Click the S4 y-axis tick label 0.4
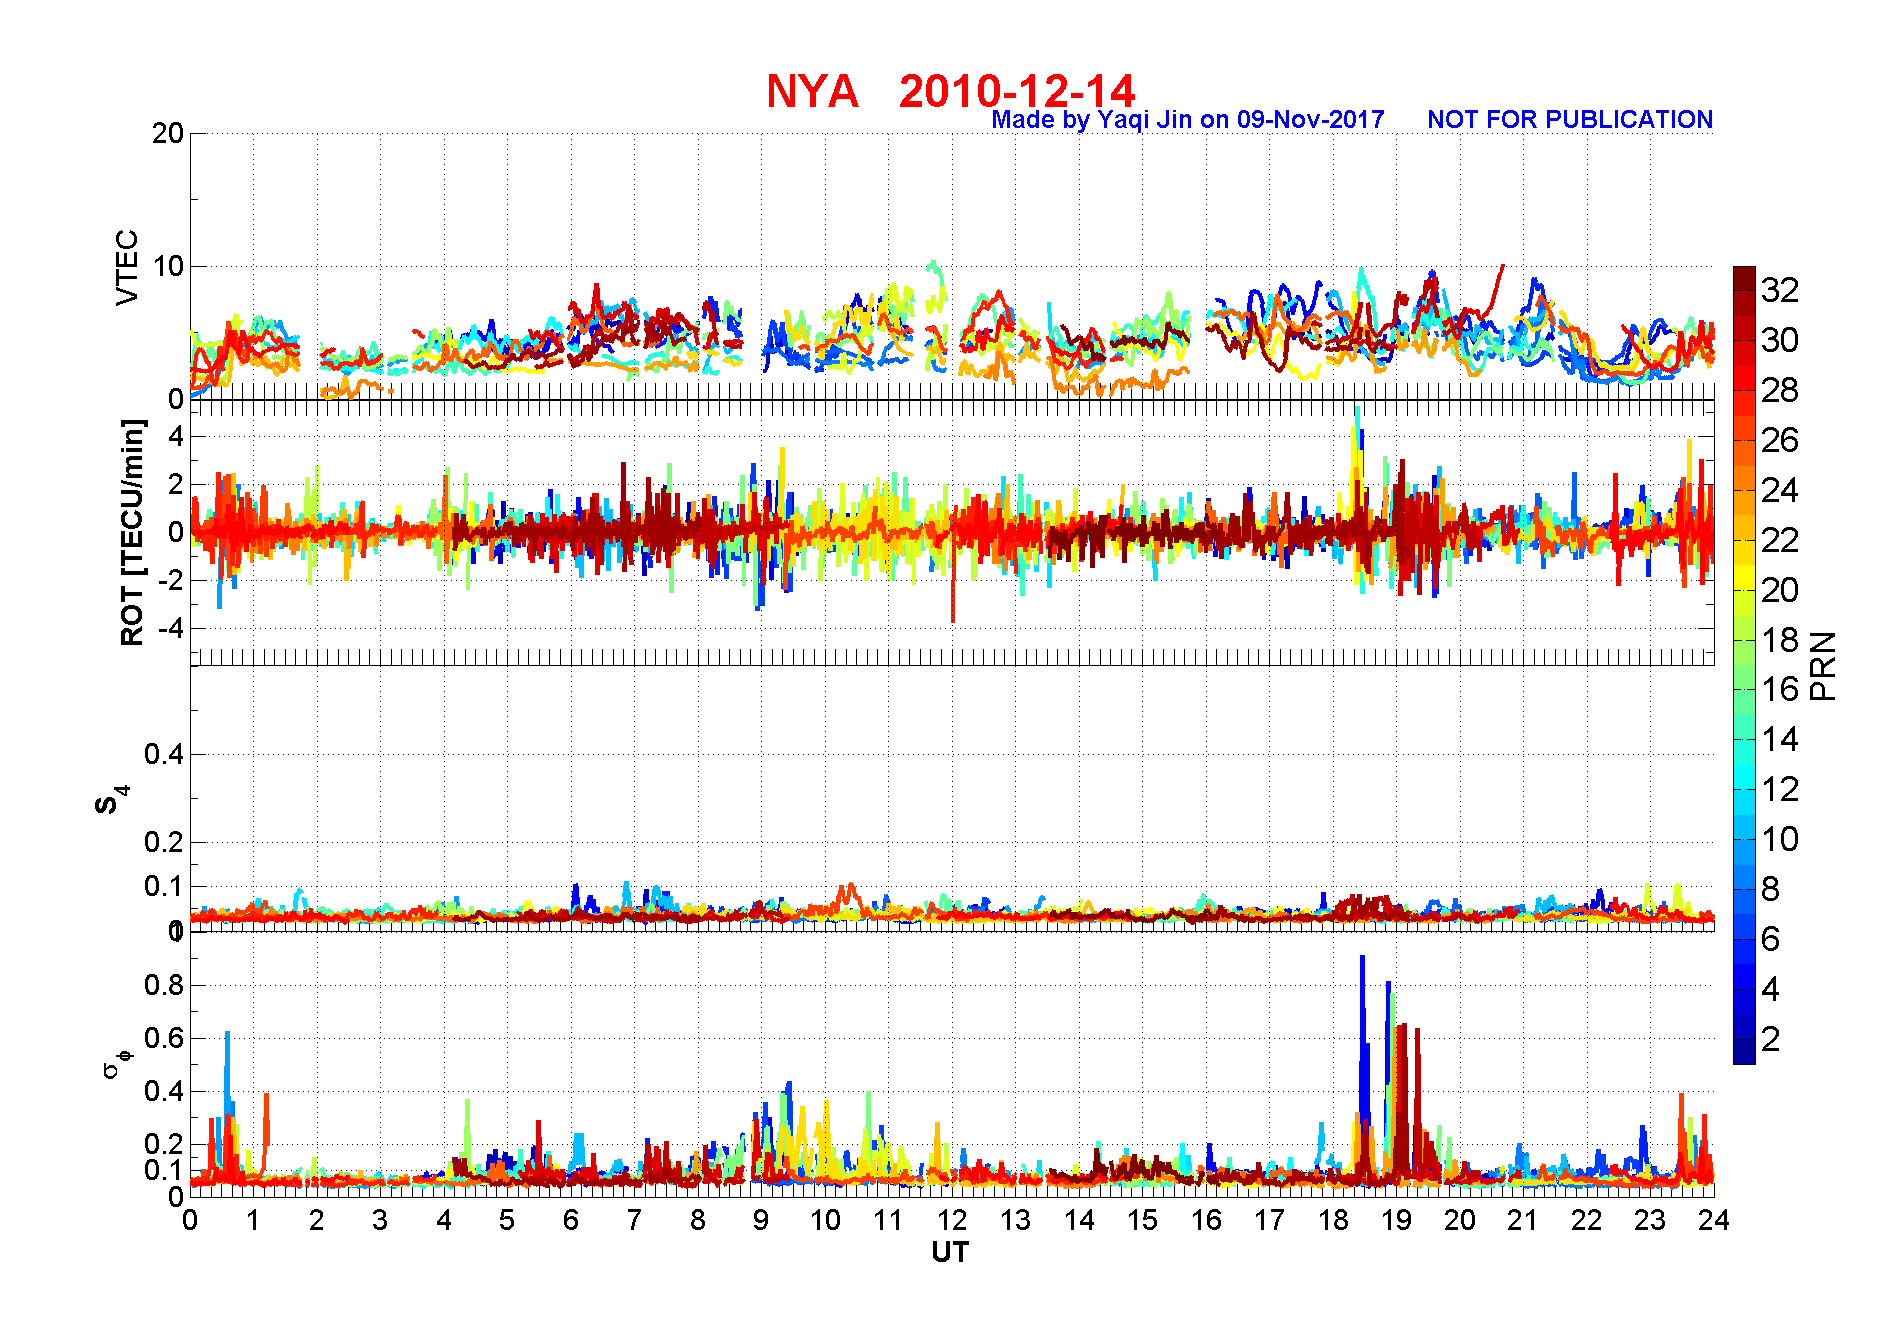The width and height of the screenshot is (1904, 1330). pyautogui.click(x=164, y=754)
